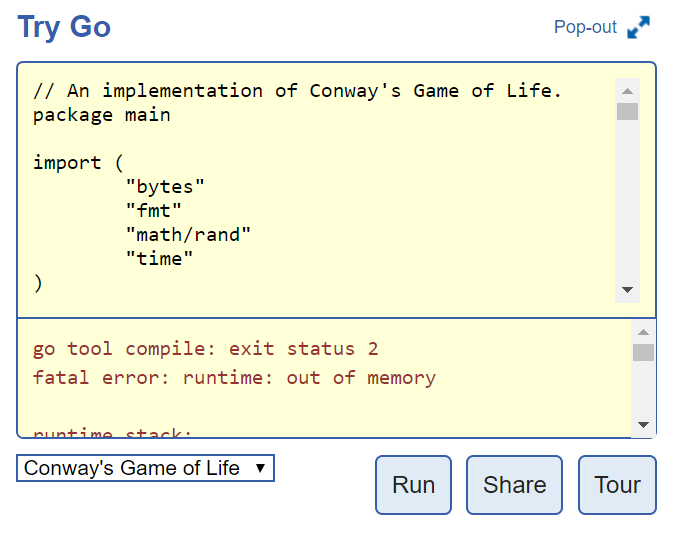Click the code editor scrollbar track below thumb
The width and height of the screenshot is (692, 533).
coord(628,199)
